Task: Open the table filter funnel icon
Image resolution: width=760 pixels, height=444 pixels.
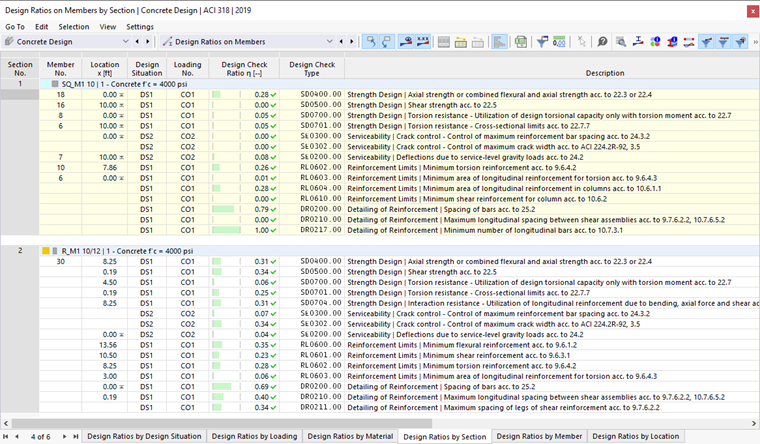Action: click(x=542, y=42)
